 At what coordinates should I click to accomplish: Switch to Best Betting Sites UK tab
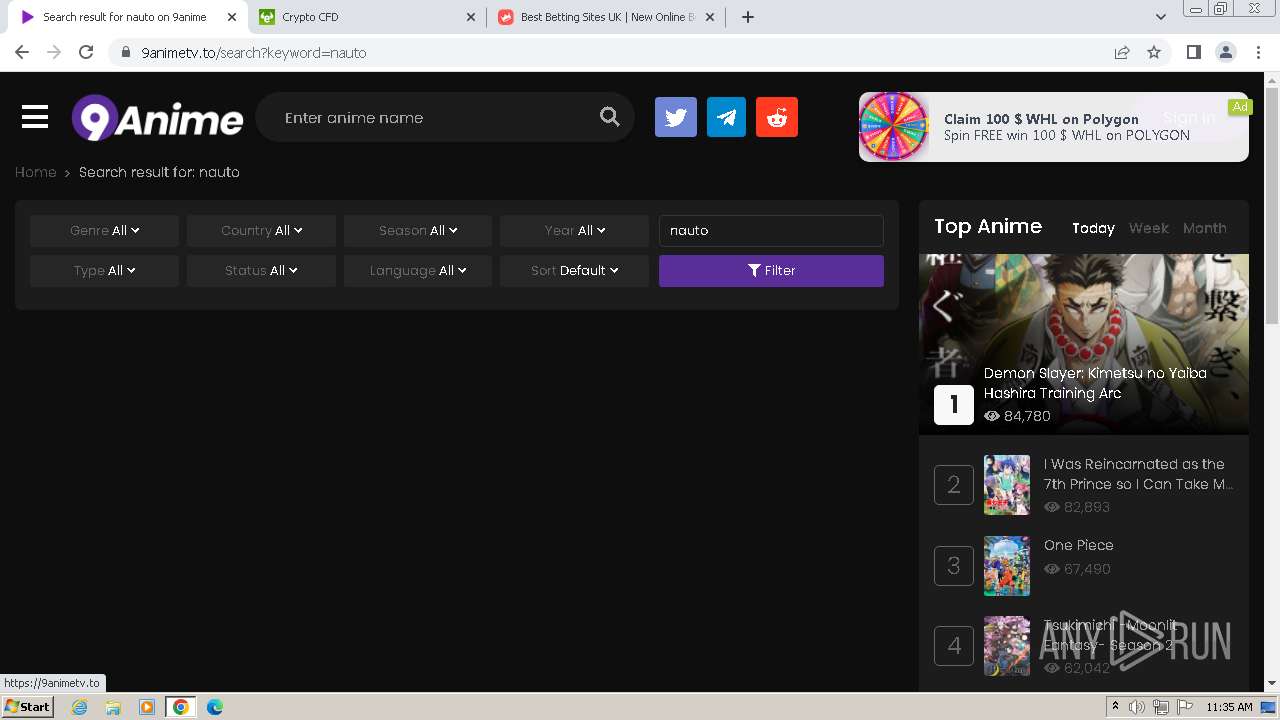605,17
